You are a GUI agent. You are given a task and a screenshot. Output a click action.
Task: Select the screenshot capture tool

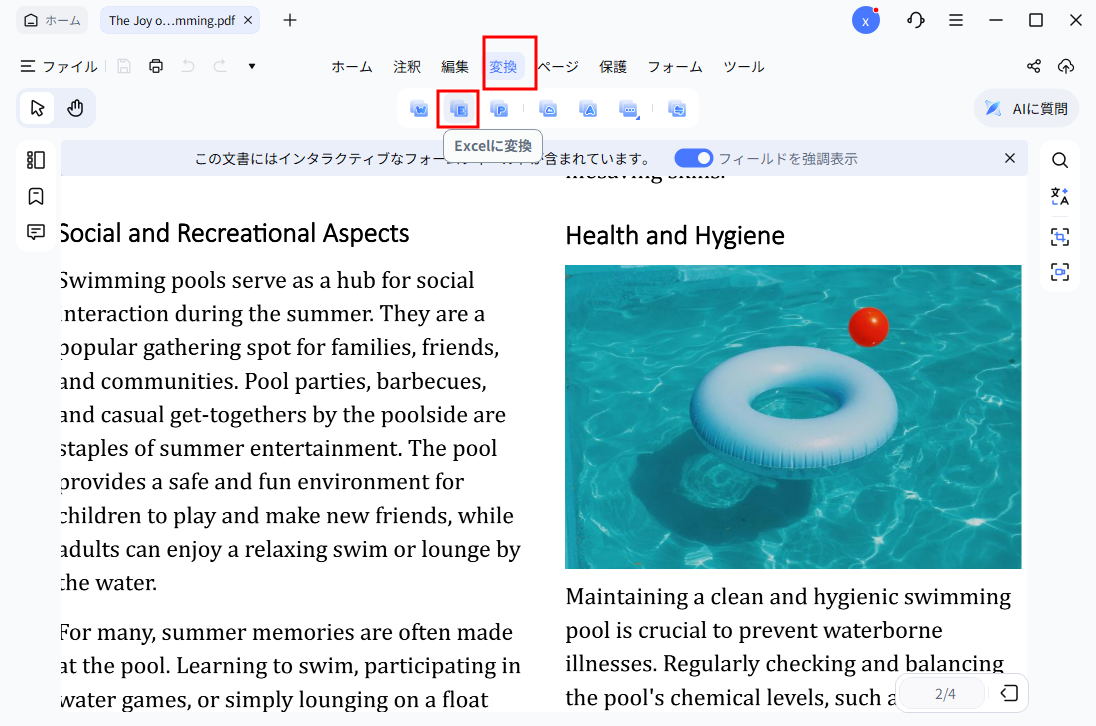click(1059, 237)
